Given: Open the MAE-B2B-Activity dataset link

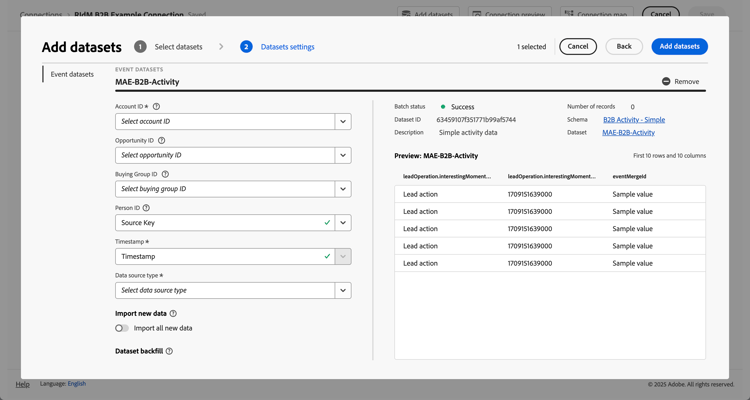Looking at the screenshot, I should [x=628, y=132].
